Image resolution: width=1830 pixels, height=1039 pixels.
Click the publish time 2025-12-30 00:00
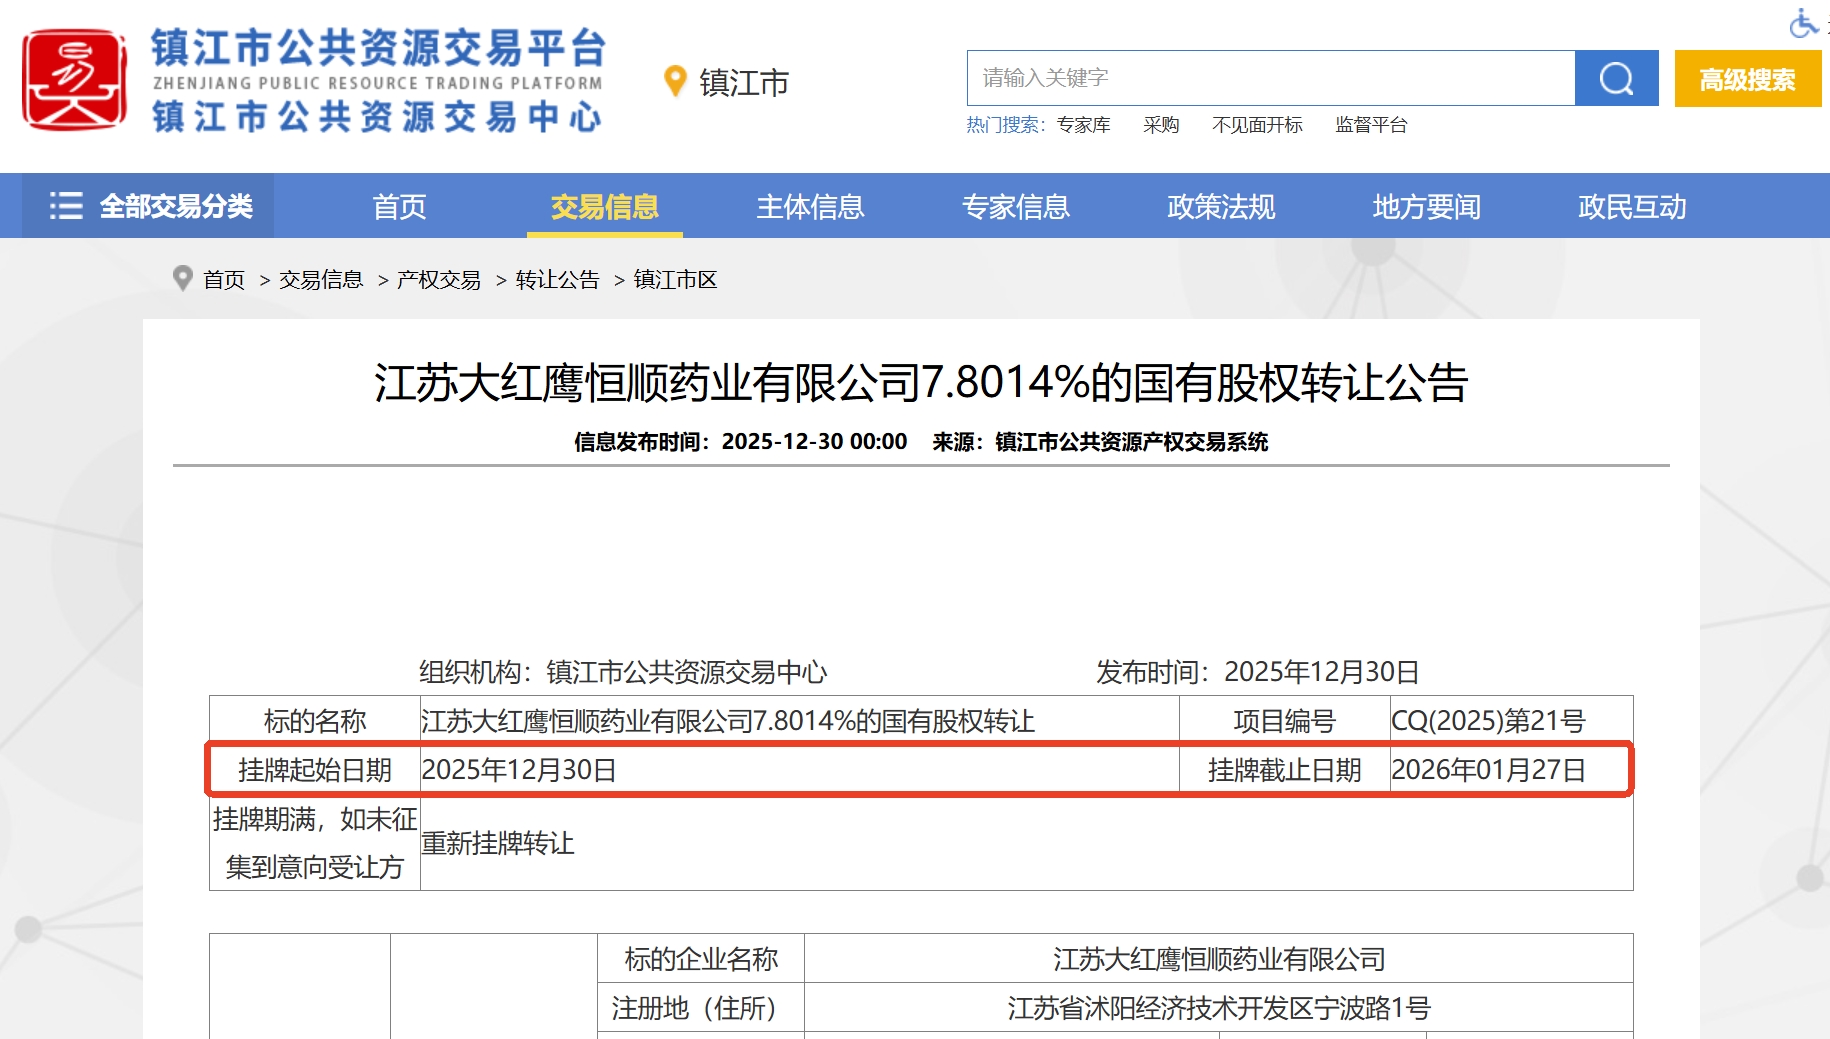(814, 442)
